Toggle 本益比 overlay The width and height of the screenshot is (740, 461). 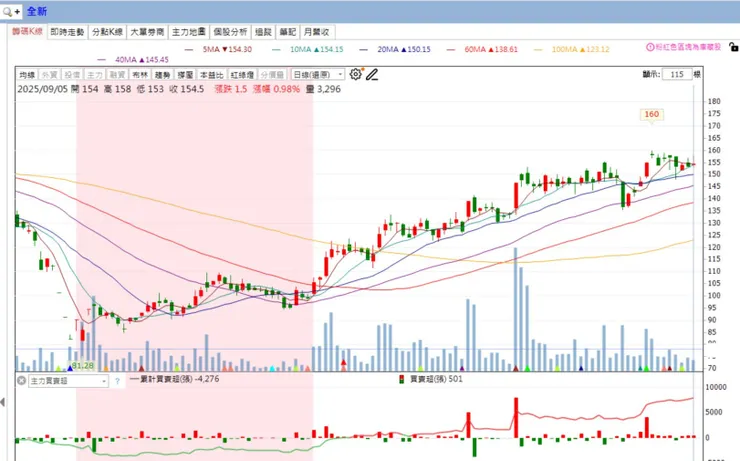click(x=211, y=75)
